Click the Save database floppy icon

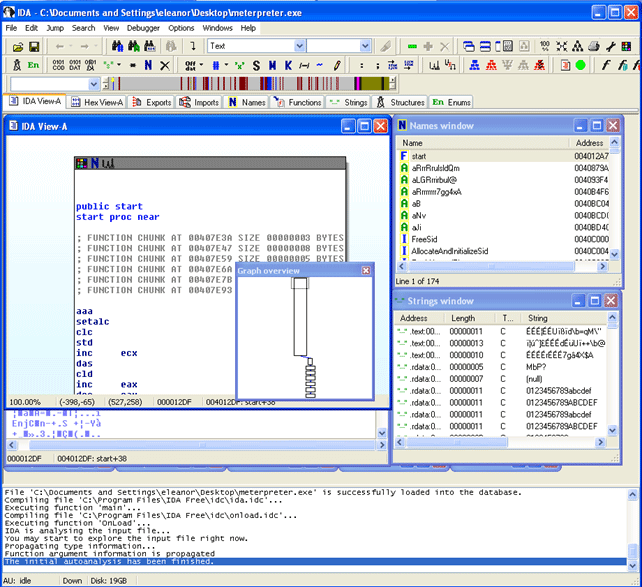(33, 47)
